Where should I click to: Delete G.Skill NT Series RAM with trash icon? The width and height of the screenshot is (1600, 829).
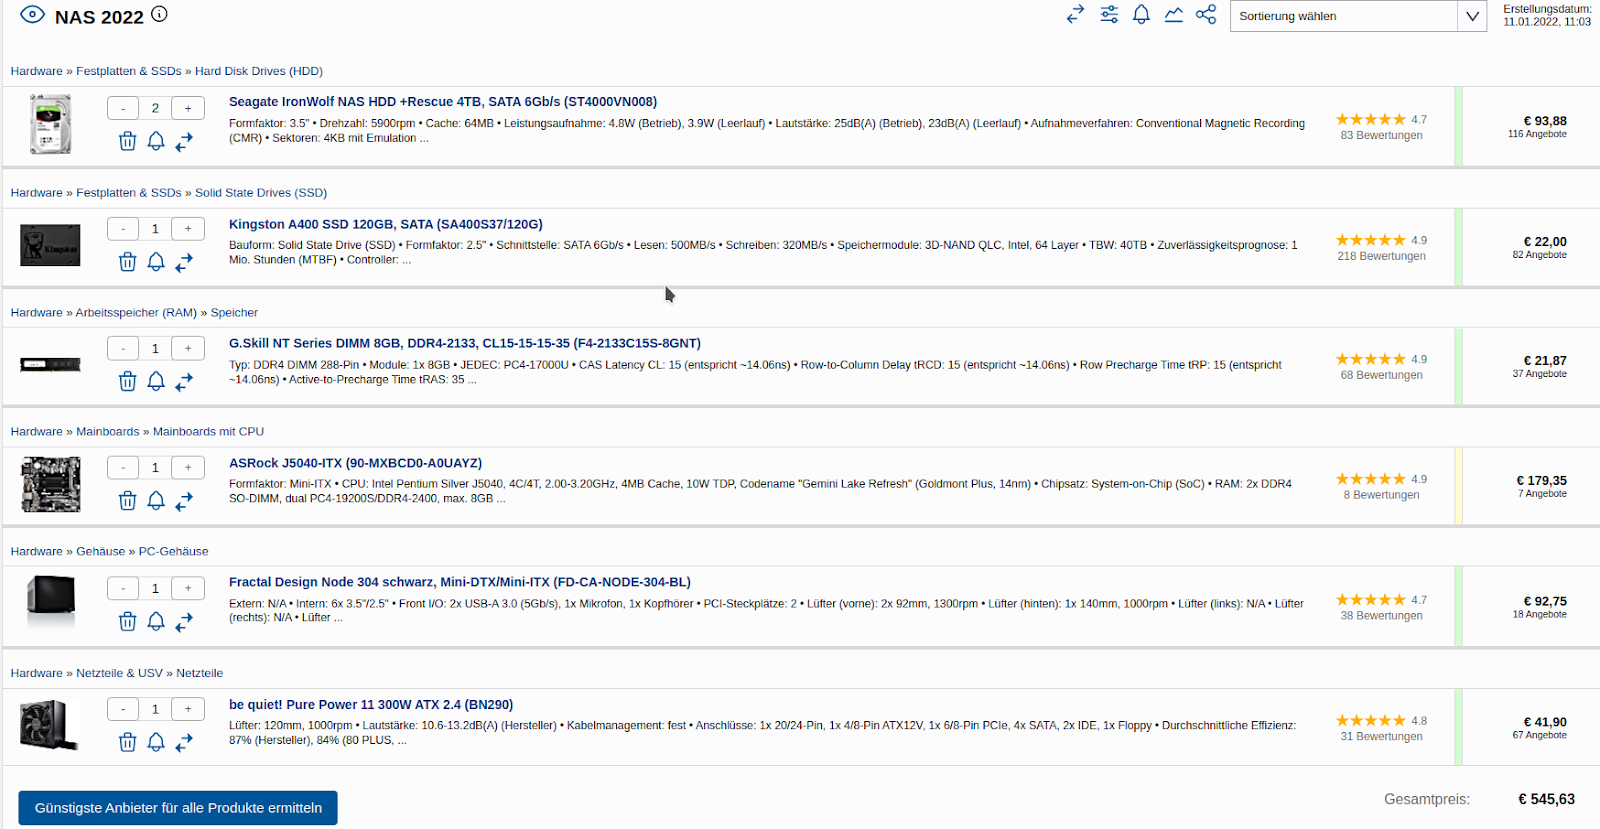click(127, 381)
